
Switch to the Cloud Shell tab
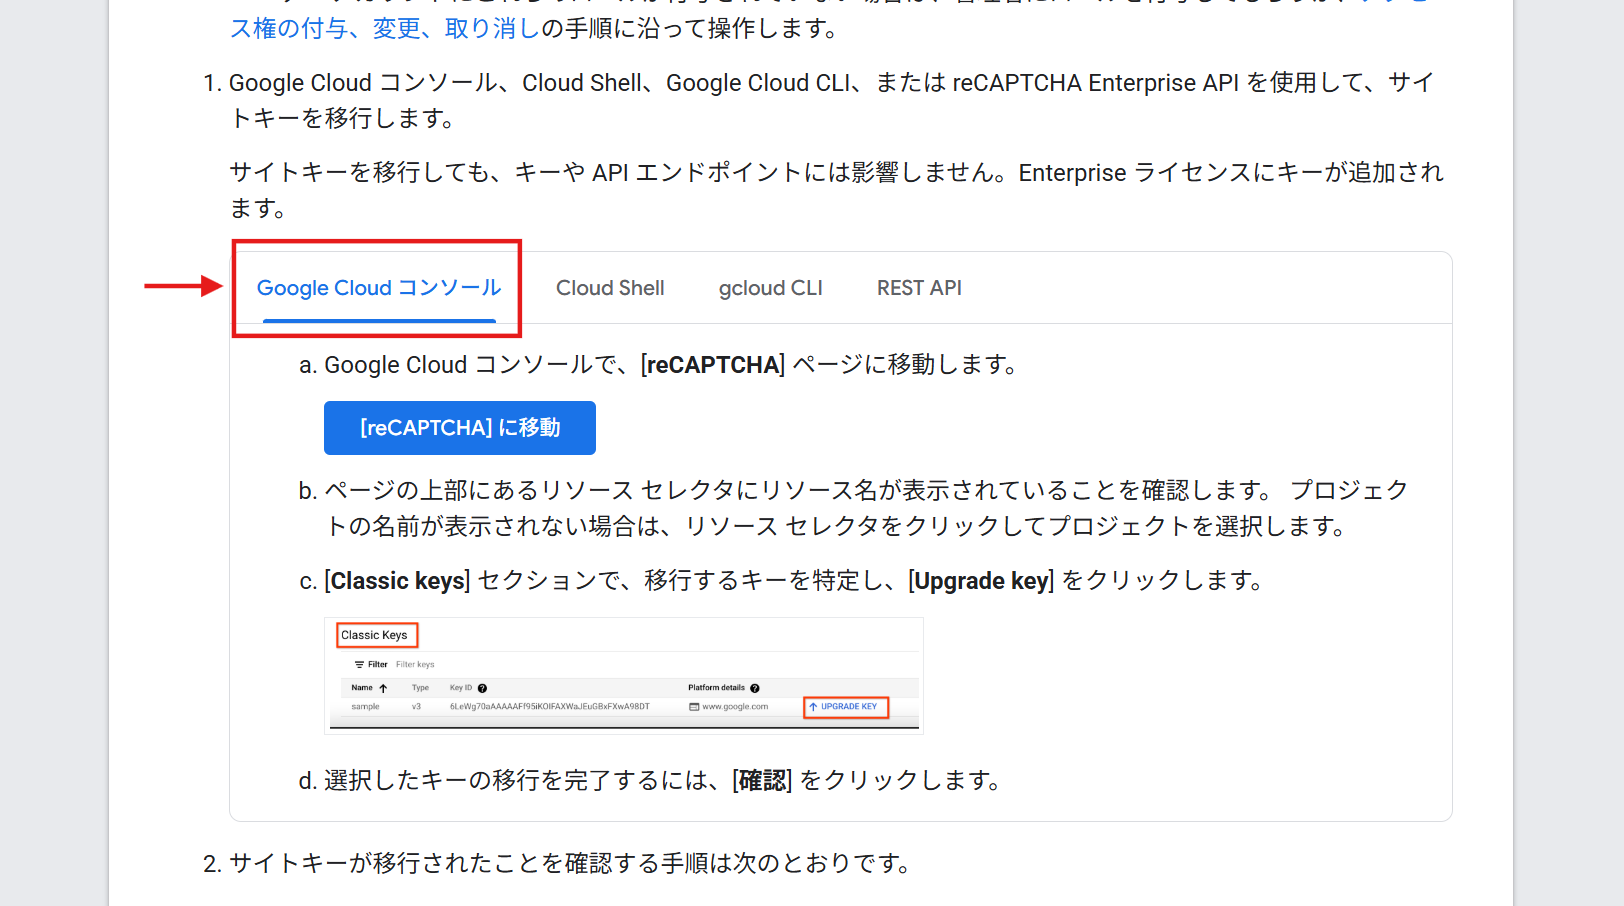[610, 288]
